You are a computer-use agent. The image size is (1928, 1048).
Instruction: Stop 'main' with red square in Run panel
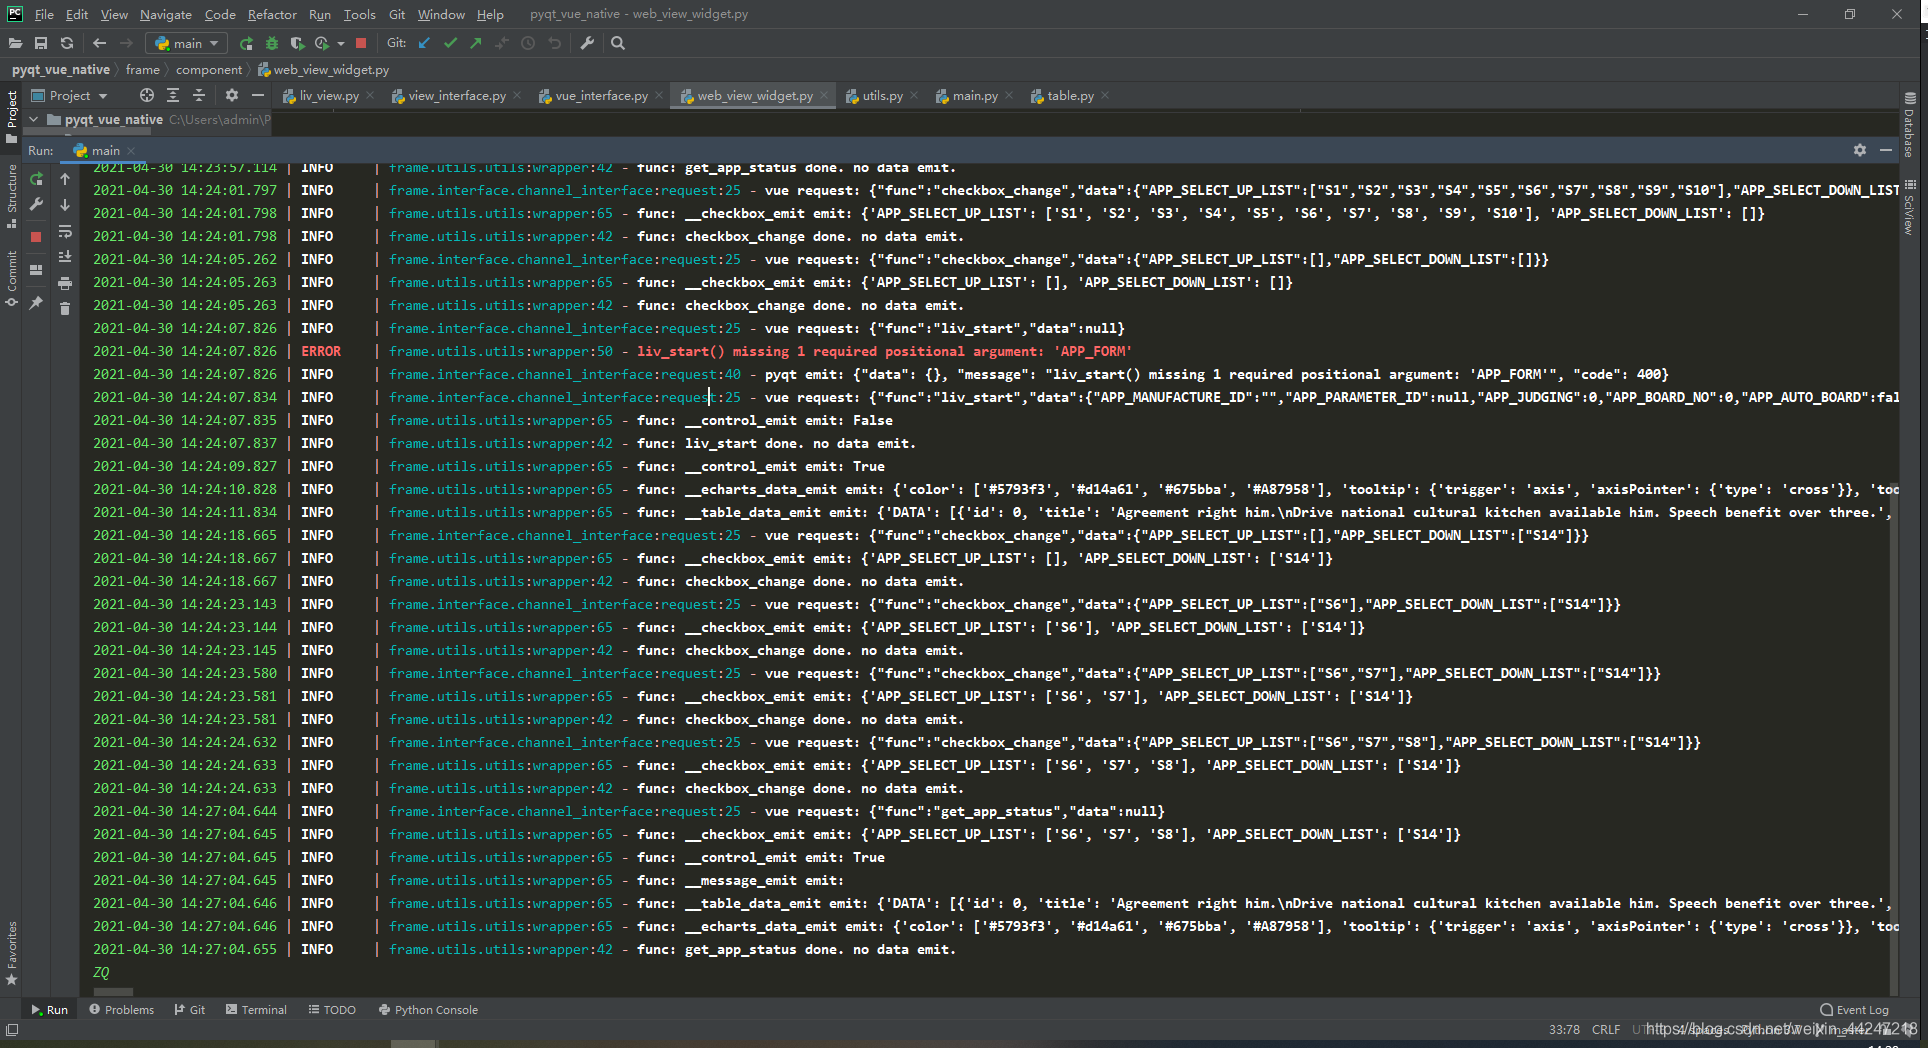[36, 237]
